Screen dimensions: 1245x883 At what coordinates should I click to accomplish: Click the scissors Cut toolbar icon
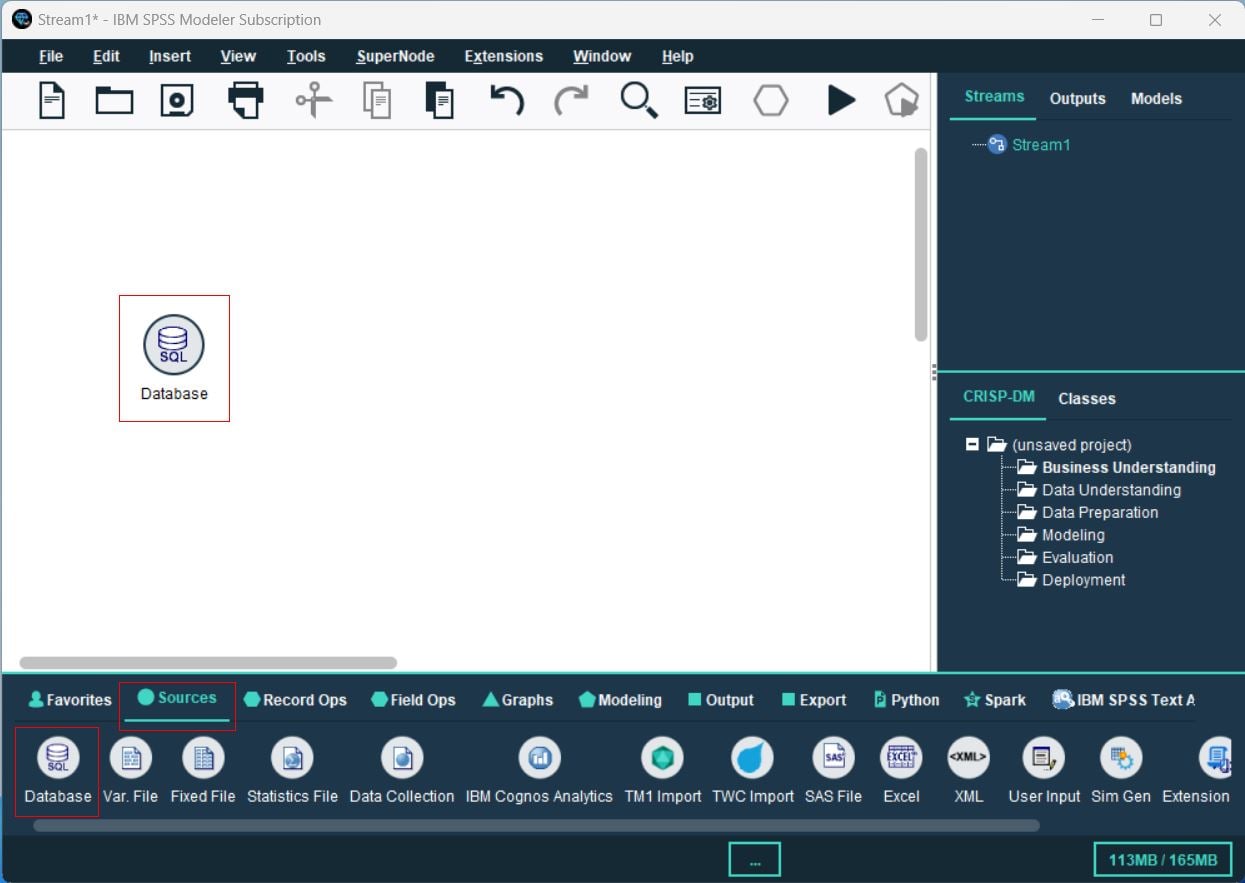tap(313, 100)
